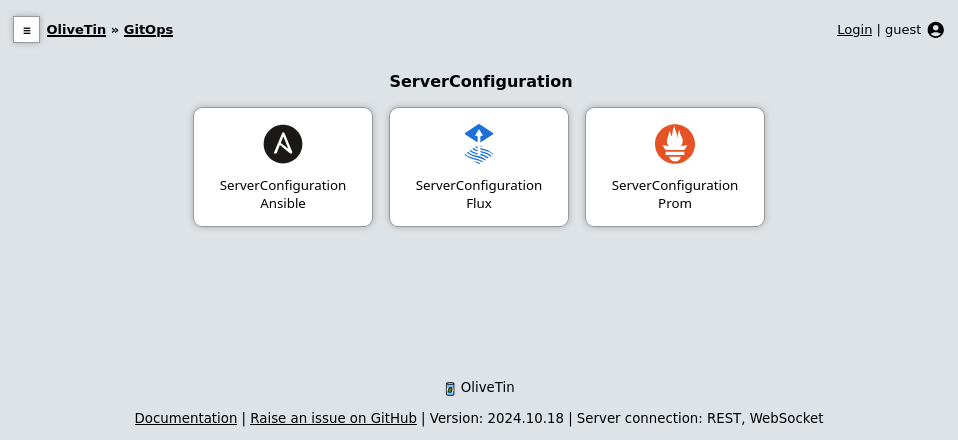Click the Server connection status text

(x=700, y=418)
